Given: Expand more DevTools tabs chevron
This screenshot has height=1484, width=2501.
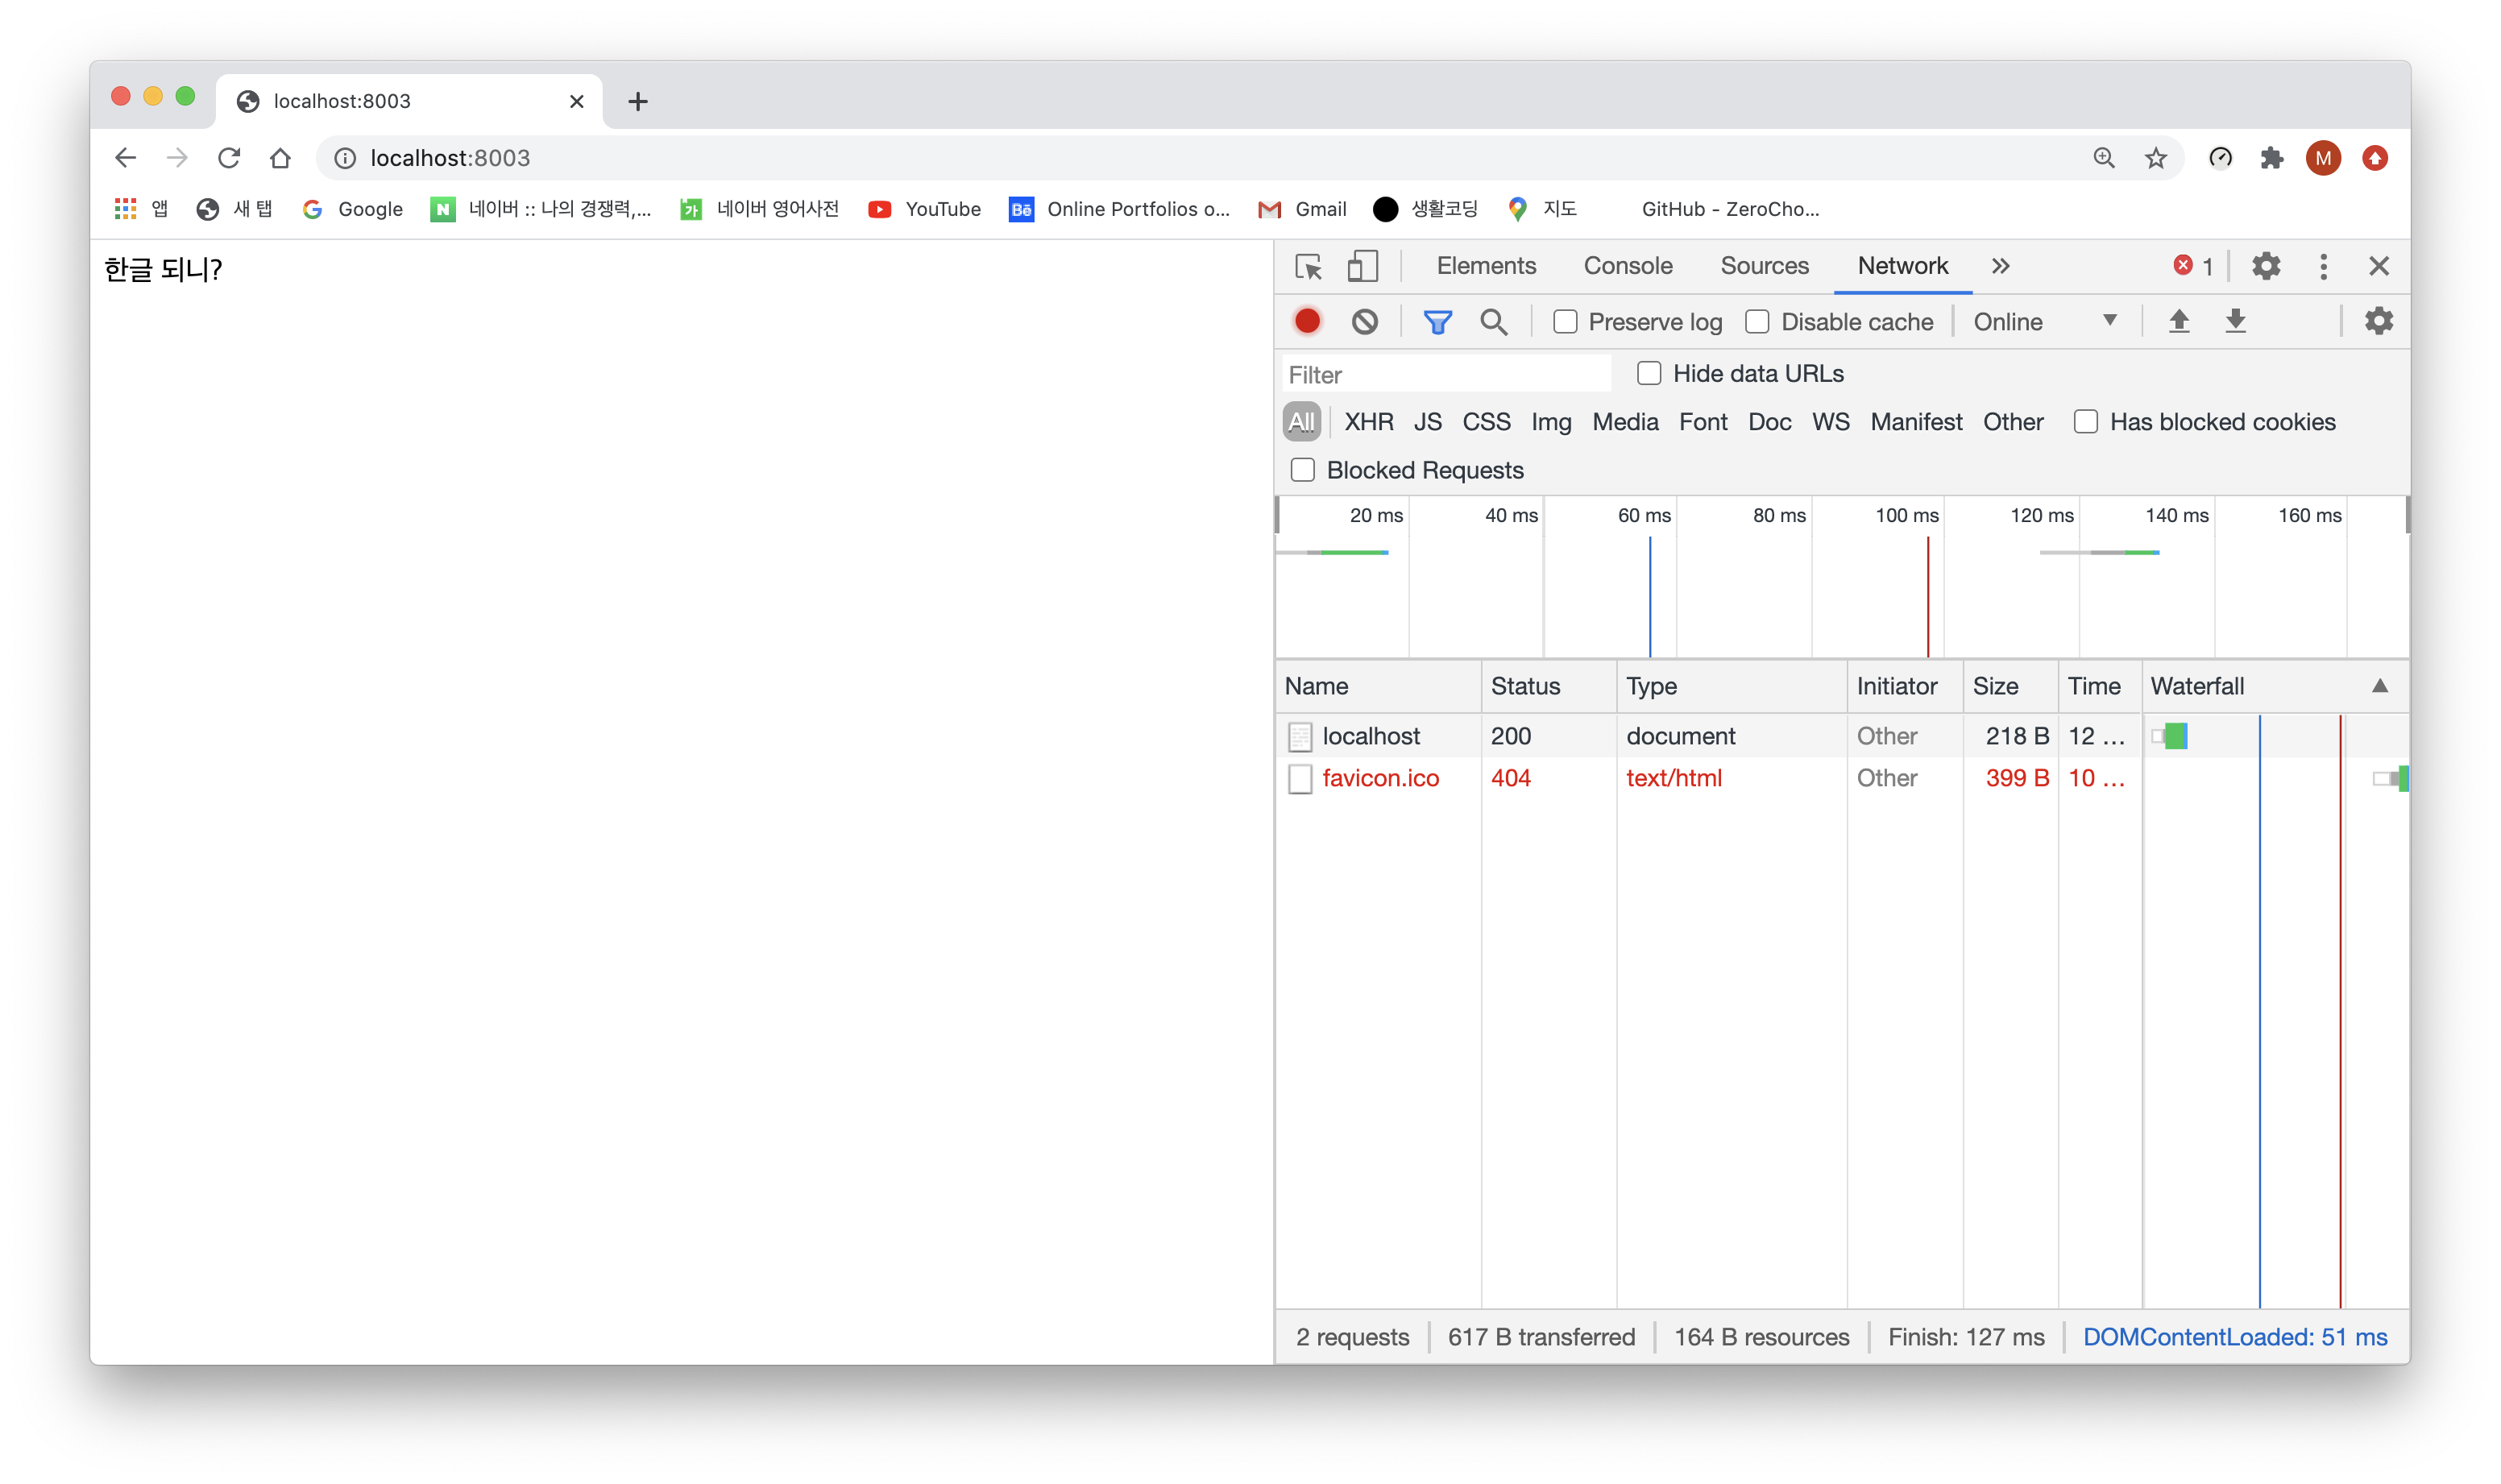Looking at the screenshot, I should [x=2000, y=266].
